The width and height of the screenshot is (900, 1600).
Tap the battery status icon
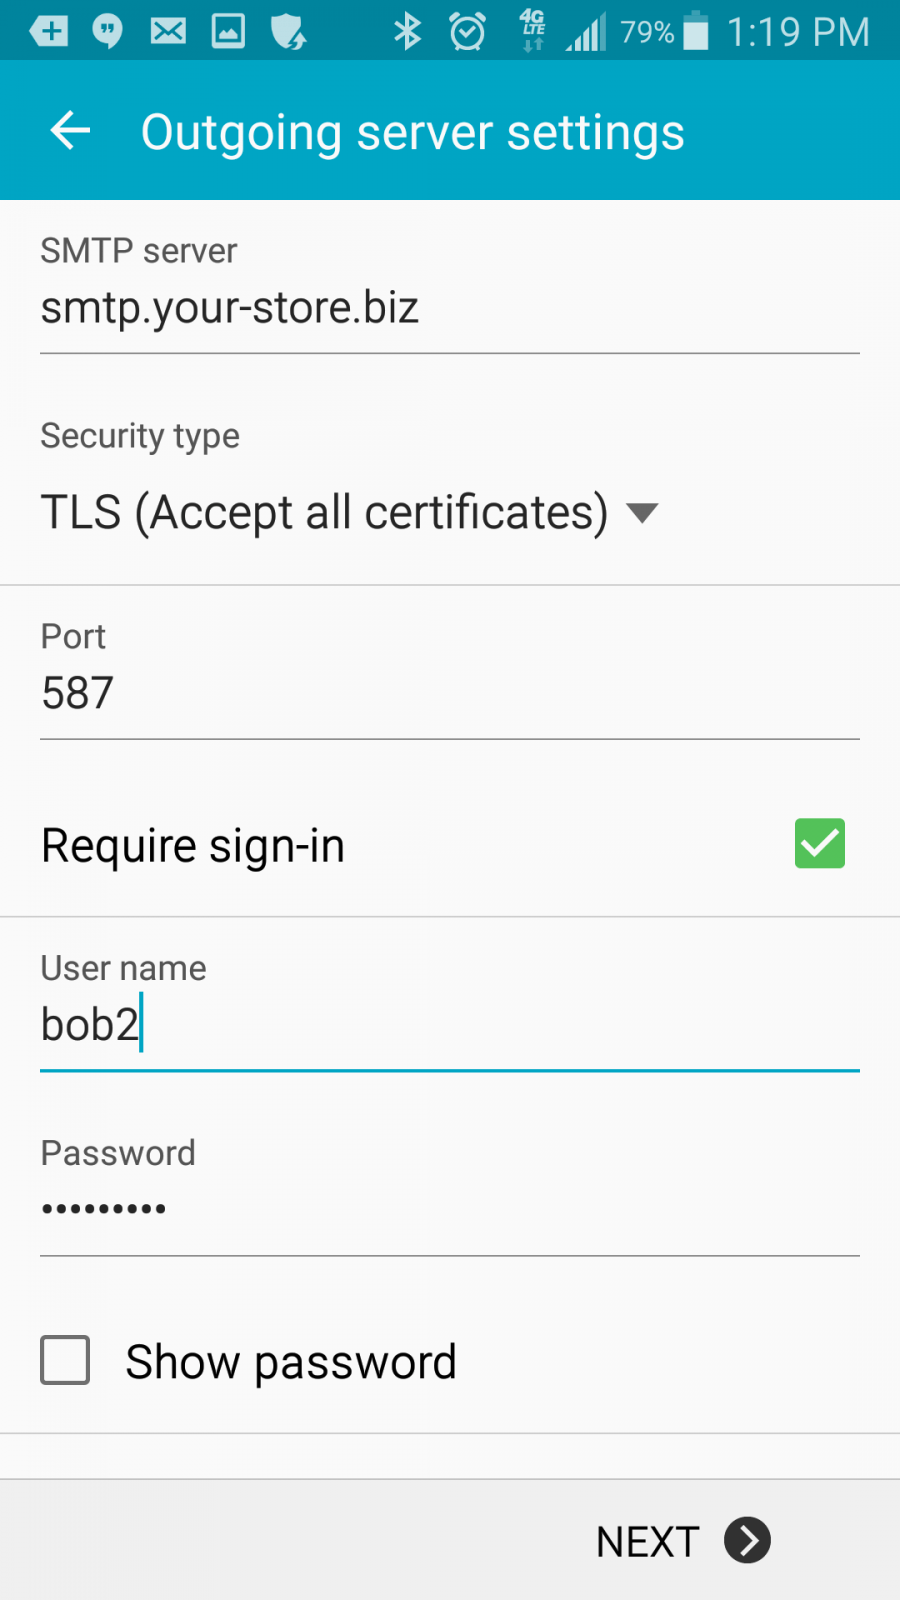coord(696,32)
